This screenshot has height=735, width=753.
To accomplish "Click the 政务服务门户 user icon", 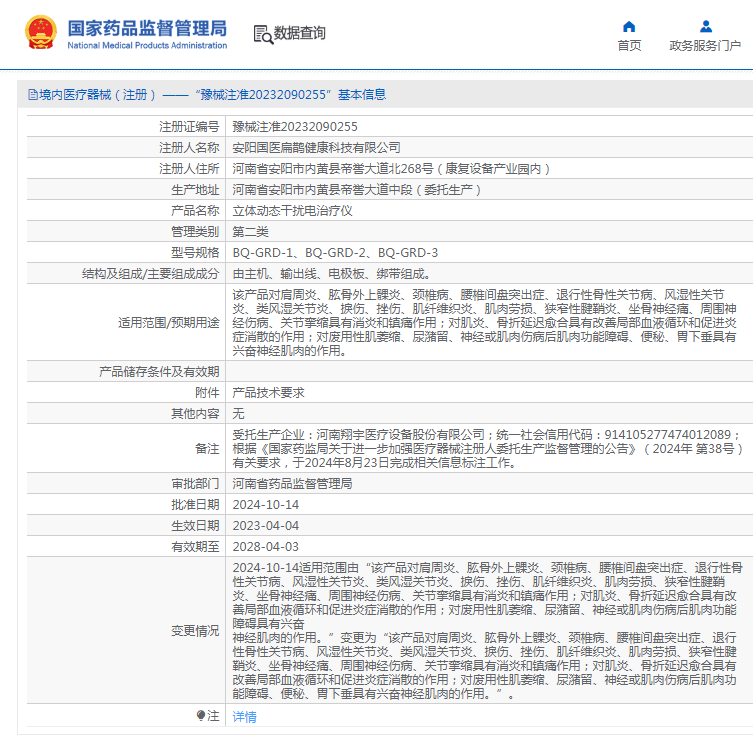I will [705, 26].
